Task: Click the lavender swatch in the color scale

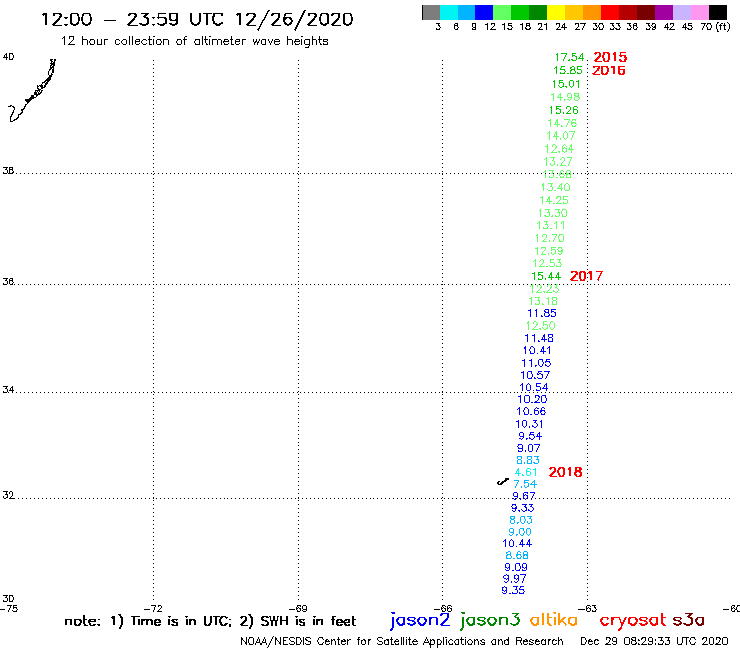Action: [x=682, y=12]
